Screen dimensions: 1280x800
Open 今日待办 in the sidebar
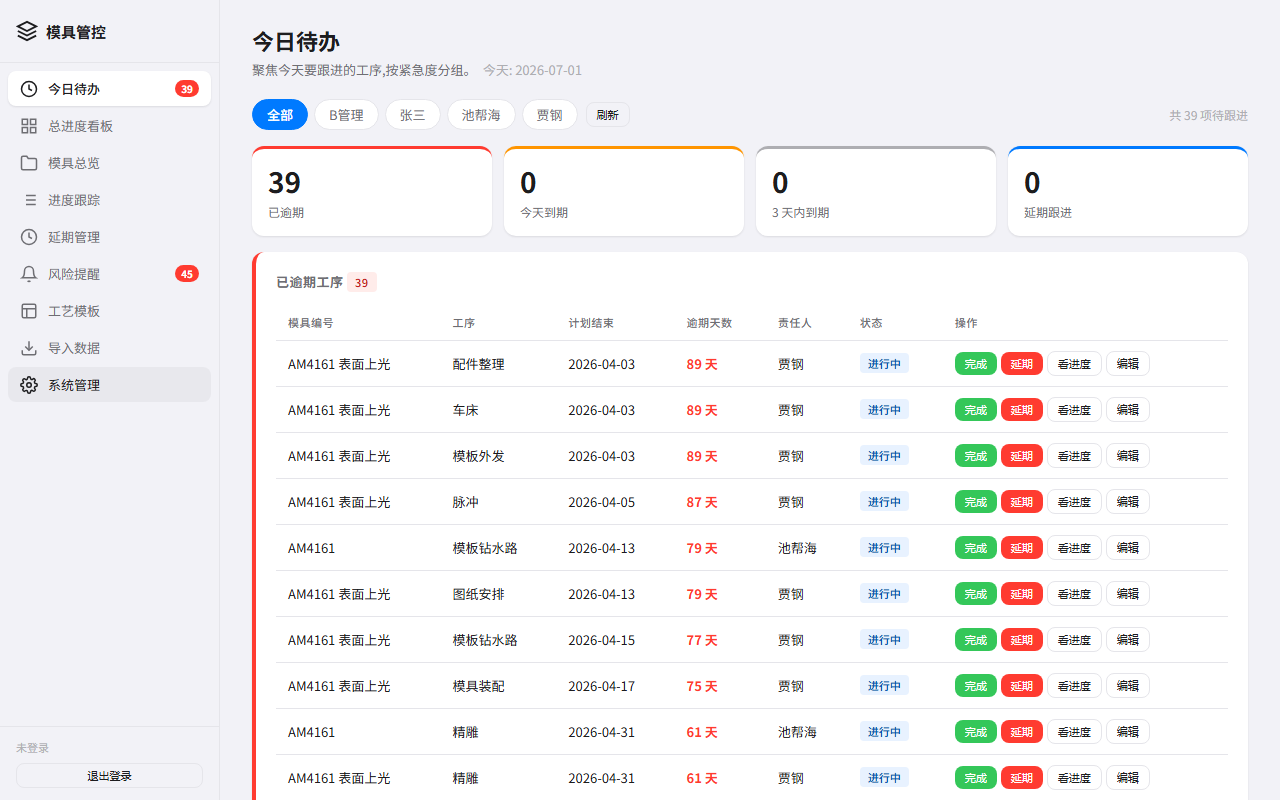point(109,89)
